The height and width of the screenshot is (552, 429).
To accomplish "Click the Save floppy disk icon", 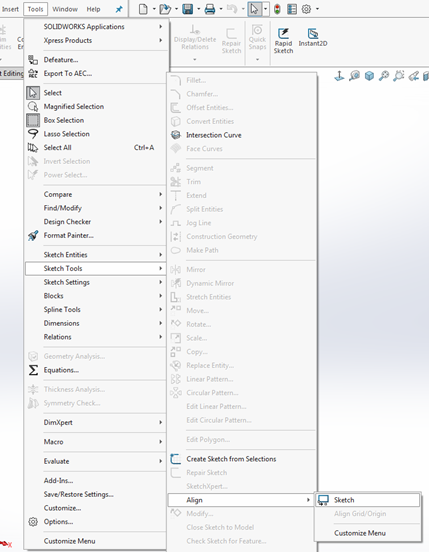I will coord(188,9).
